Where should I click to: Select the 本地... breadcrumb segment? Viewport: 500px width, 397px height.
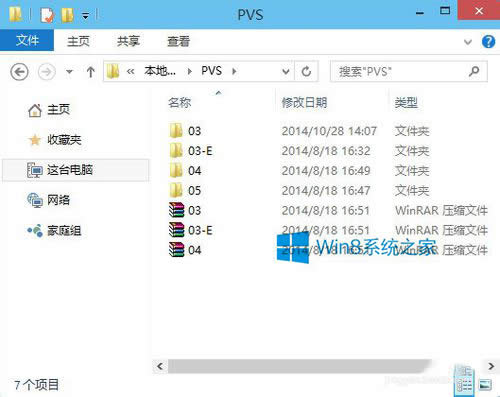coord(160,71)
